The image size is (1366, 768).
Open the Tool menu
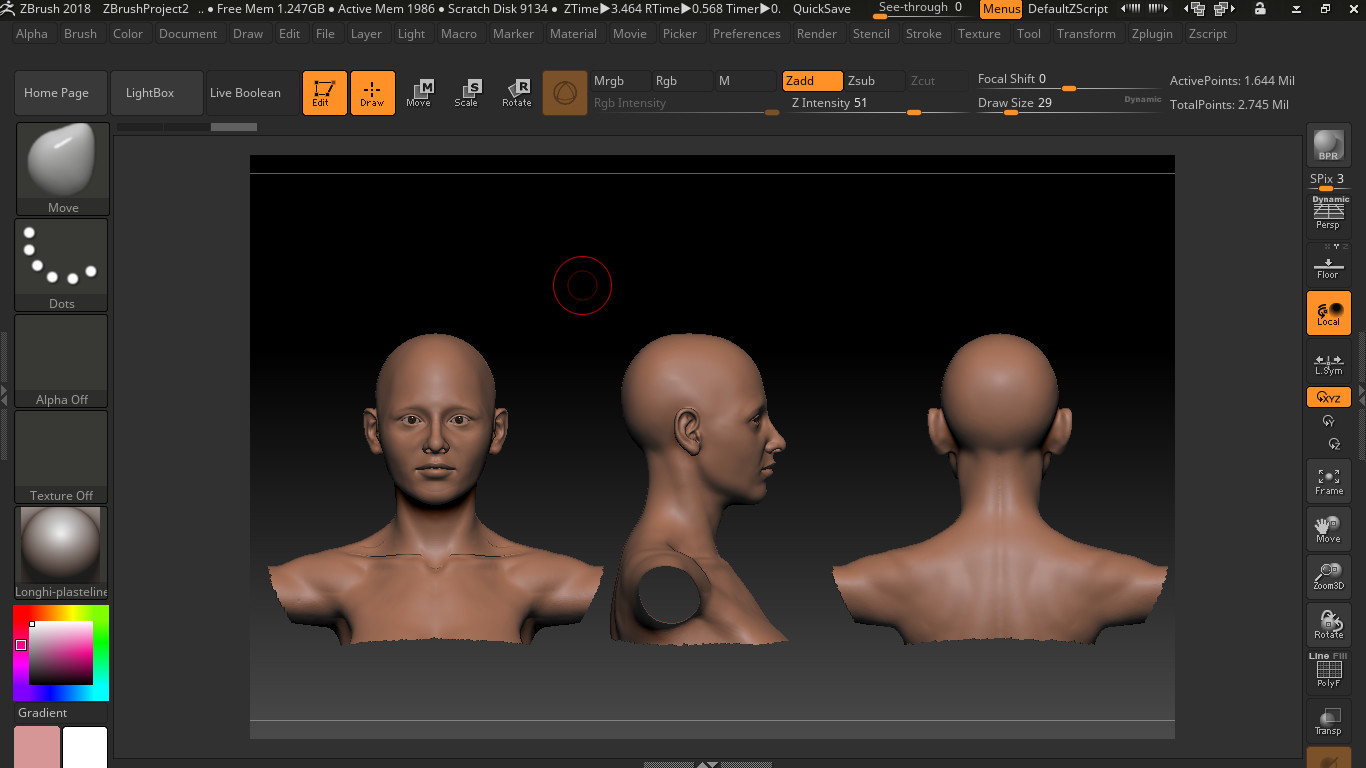[x=1029, y=33]
